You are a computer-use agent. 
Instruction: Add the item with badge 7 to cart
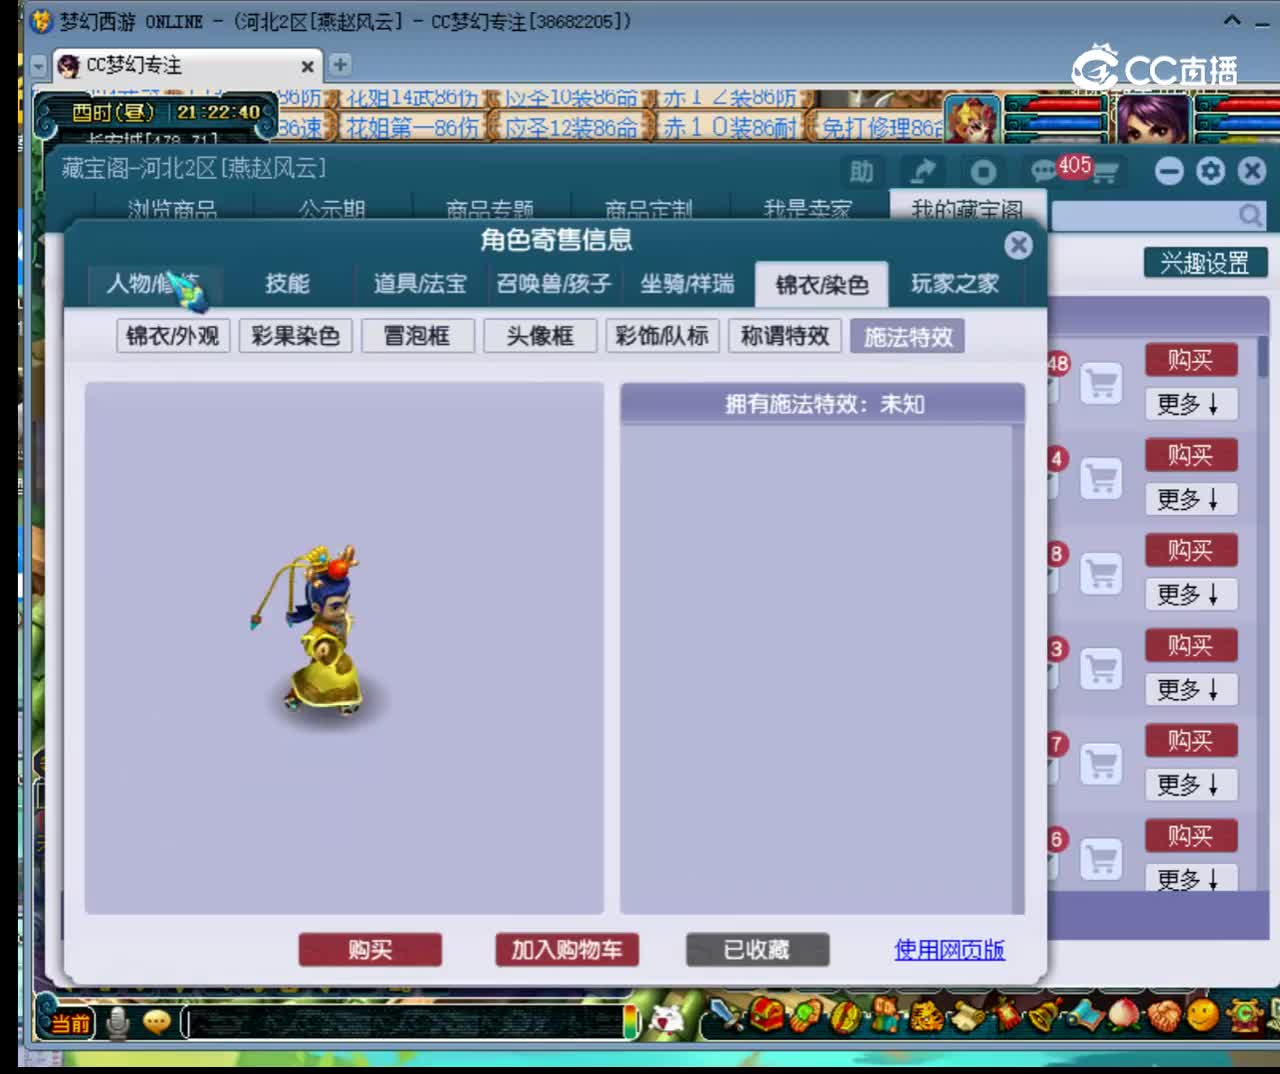[x=1101, y=763]
